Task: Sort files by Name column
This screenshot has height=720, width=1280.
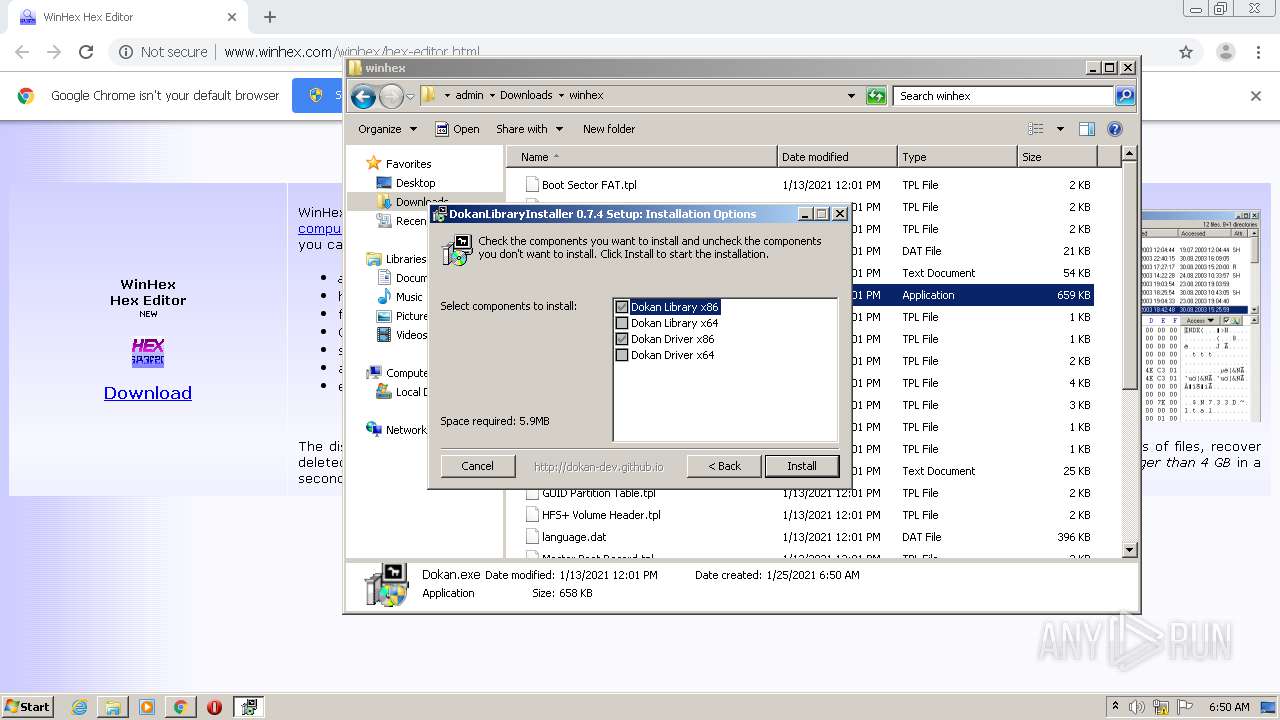Action: point(642,157)
